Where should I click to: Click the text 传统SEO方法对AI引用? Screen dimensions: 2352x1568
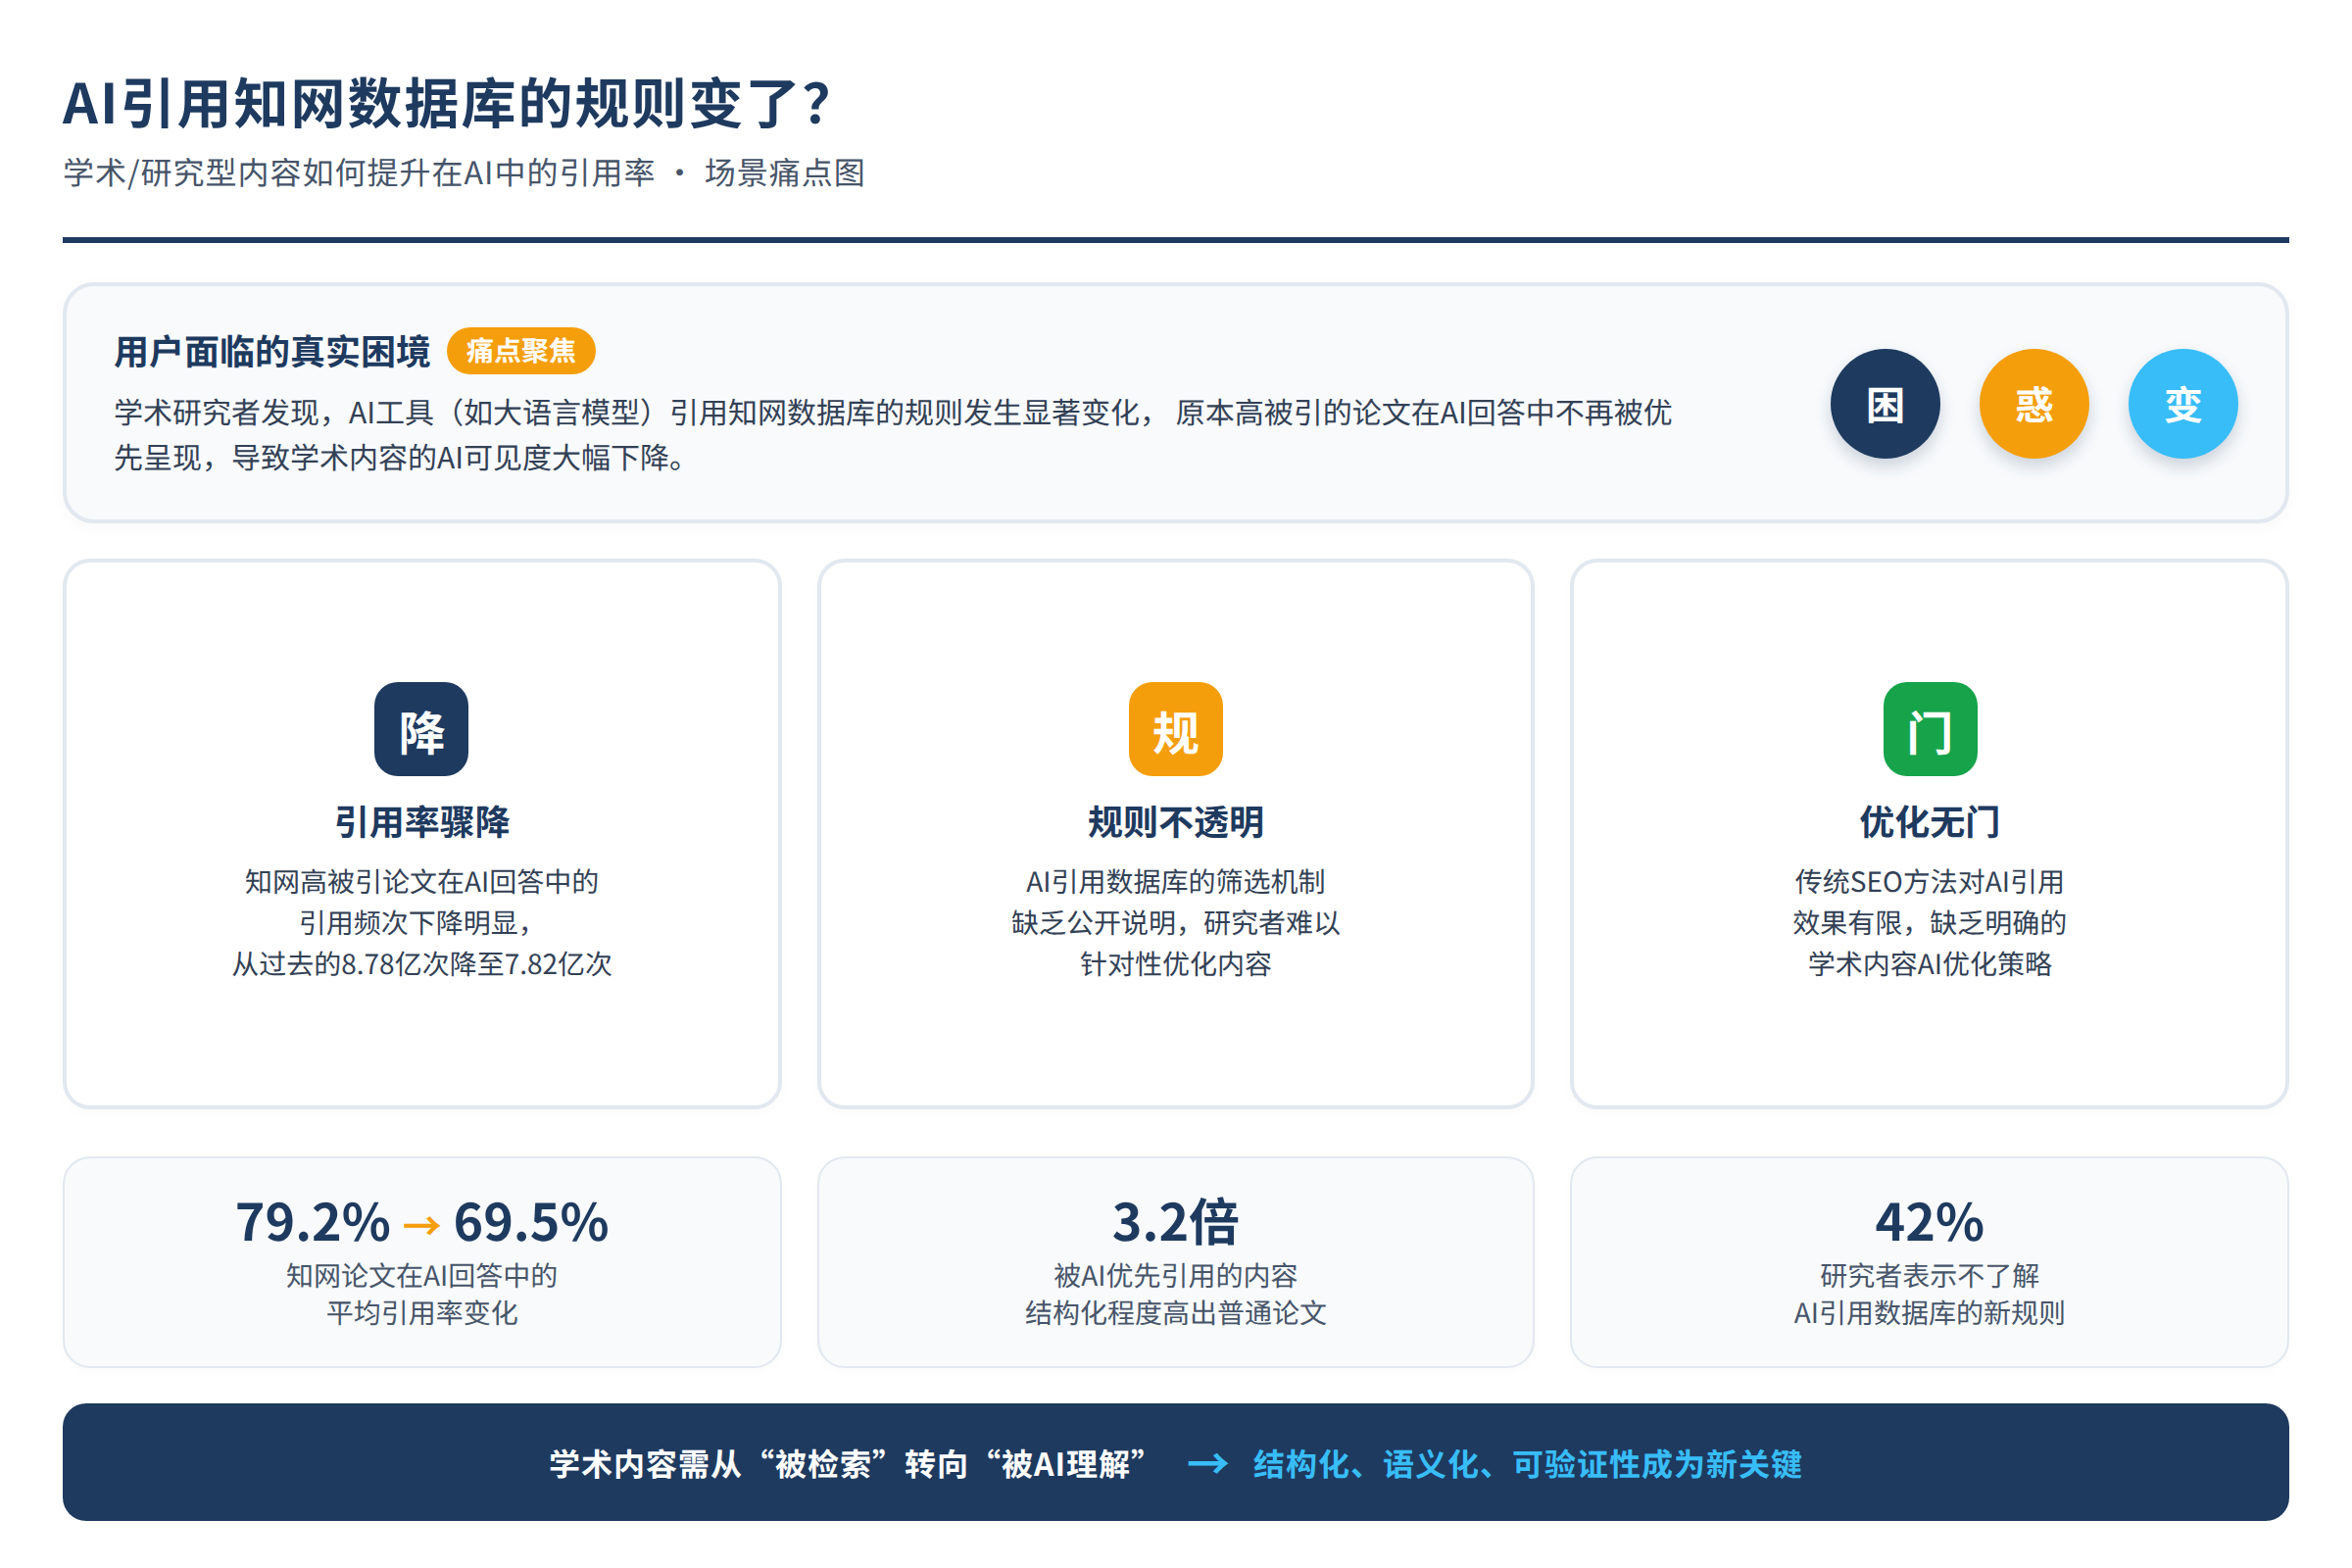(x=1930, y=882)
